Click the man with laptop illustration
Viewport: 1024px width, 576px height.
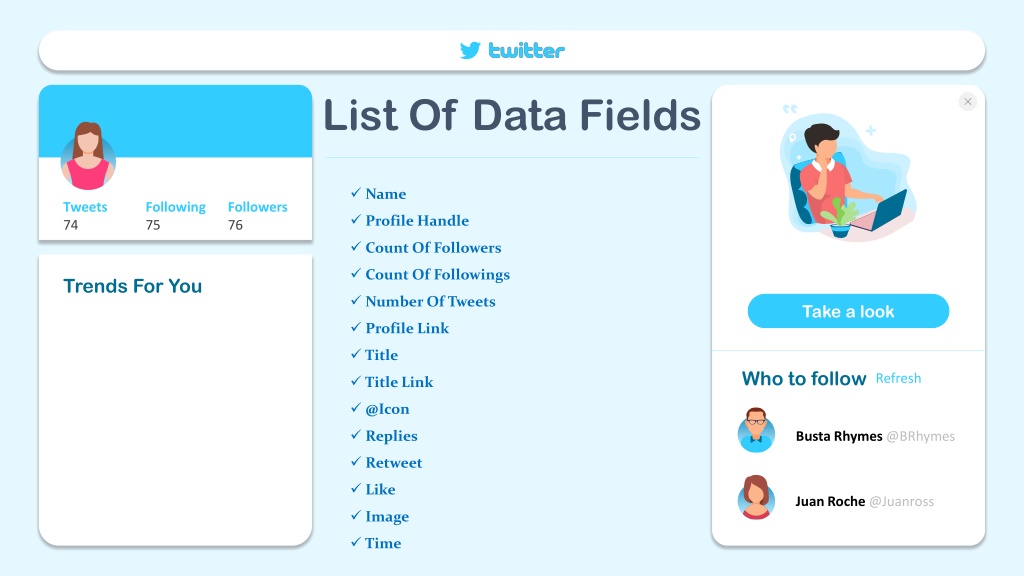click(847, 172)
